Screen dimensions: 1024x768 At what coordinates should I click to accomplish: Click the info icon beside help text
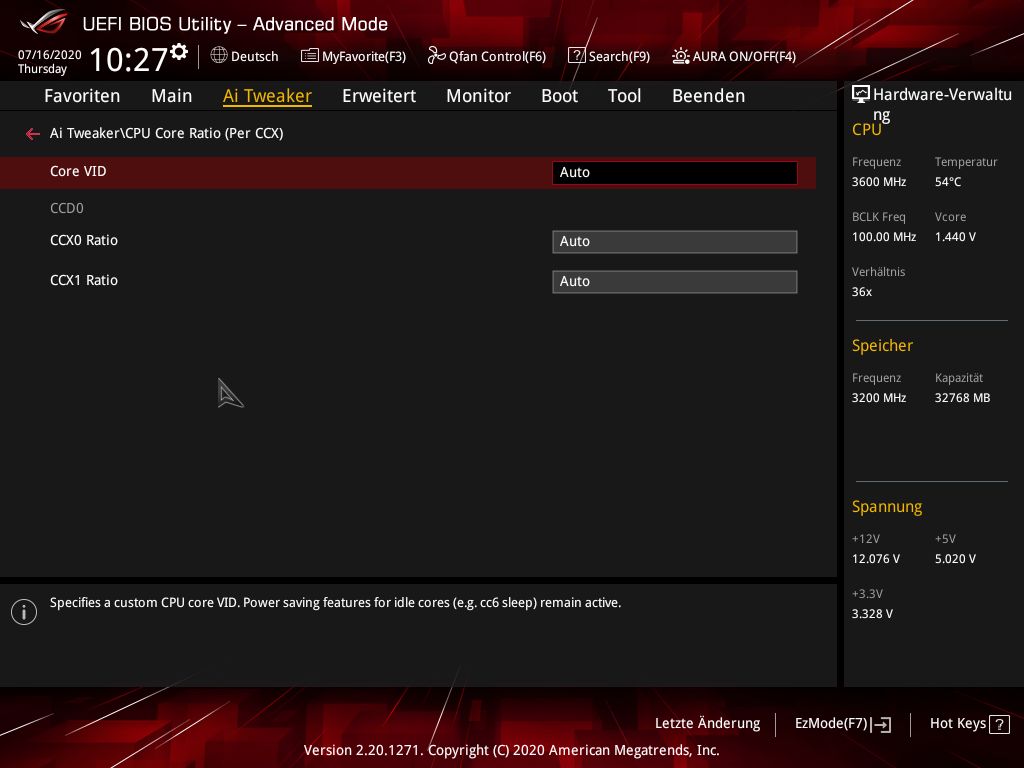(24, 612)
